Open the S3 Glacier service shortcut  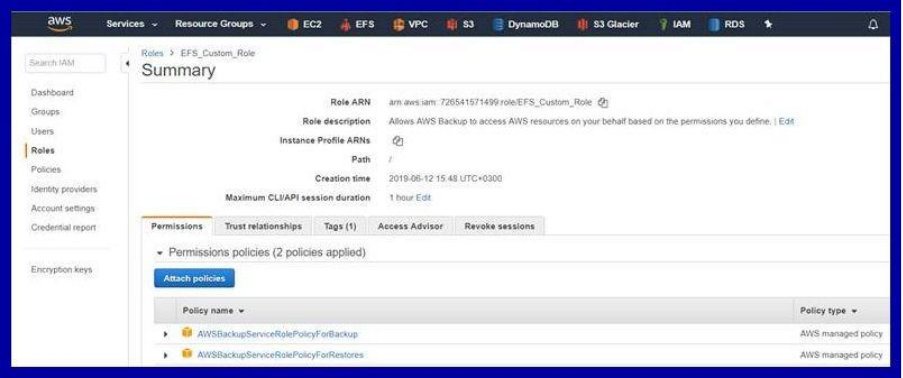tap(608, 24)
